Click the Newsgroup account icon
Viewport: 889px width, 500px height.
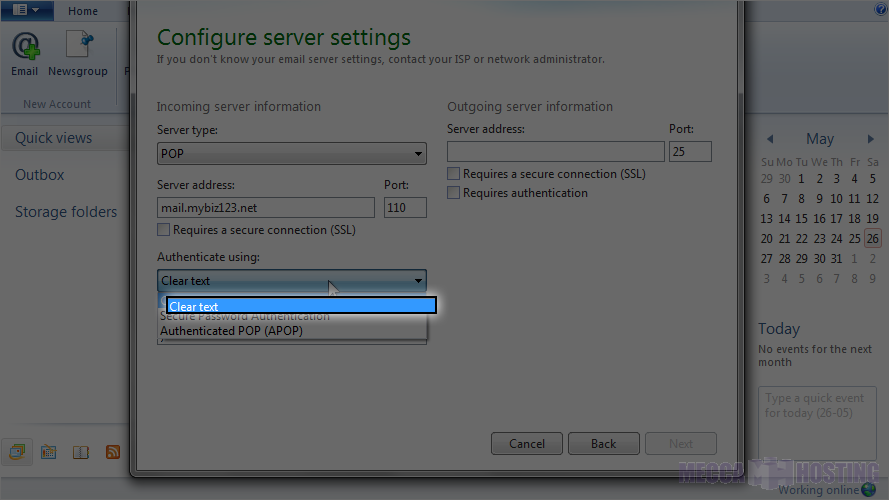pos(77,54)
